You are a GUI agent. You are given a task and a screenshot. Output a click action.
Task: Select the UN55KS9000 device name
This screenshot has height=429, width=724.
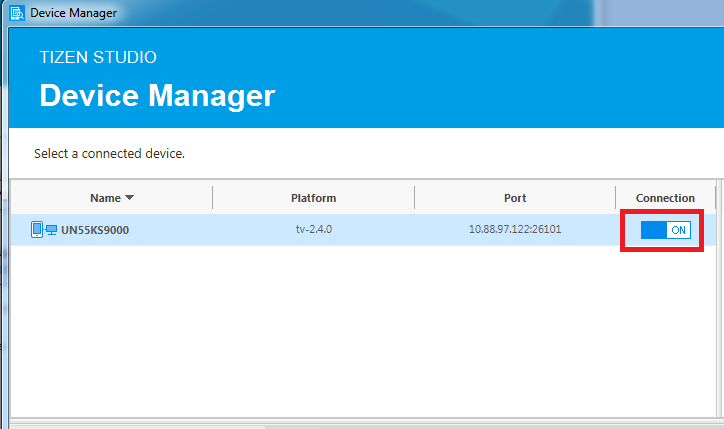click(95, 230)
